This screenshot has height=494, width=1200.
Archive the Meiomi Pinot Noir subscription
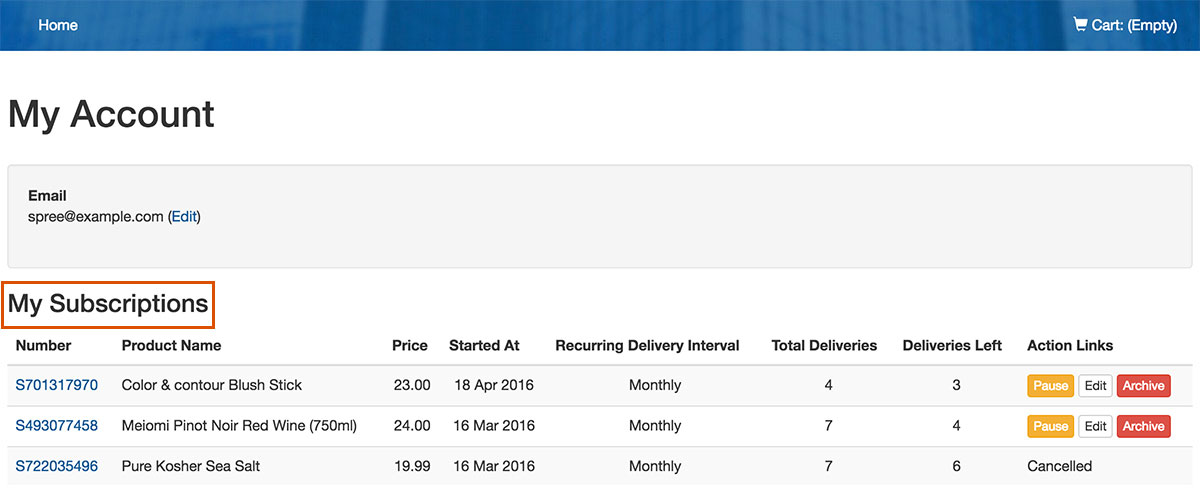point(1143,426)
